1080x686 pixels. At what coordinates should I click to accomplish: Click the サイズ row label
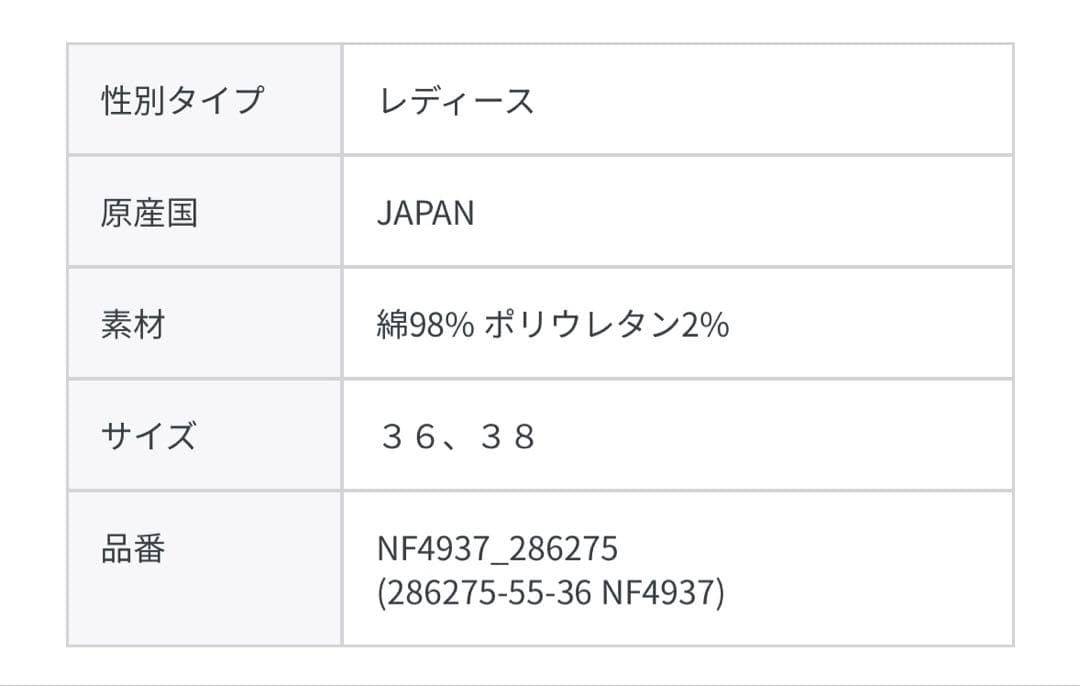click(149, 436)
